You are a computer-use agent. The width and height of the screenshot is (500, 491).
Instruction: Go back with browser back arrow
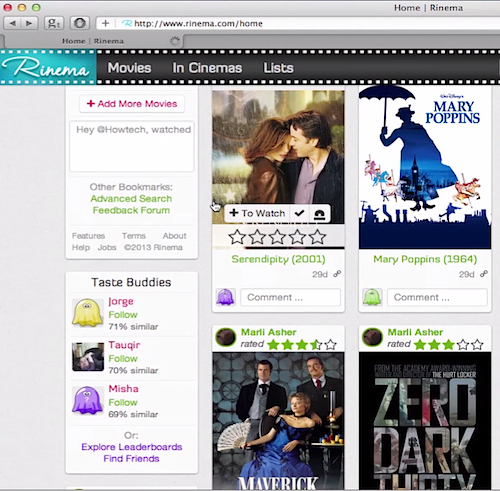13,23
